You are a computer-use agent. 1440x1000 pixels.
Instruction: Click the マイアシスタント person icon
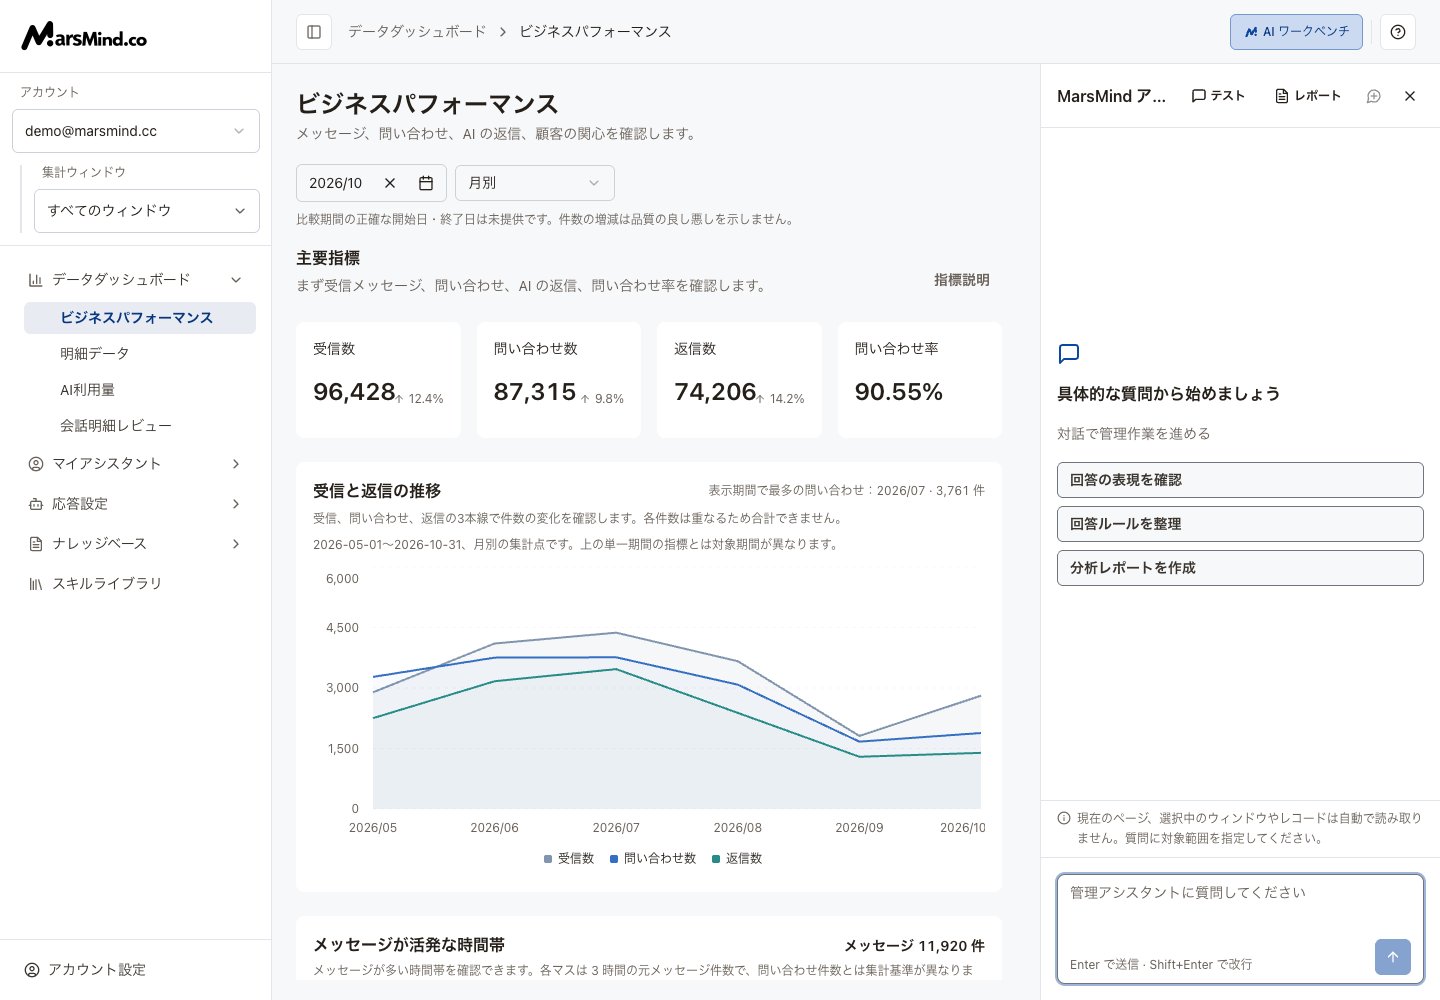coord(36,464)
